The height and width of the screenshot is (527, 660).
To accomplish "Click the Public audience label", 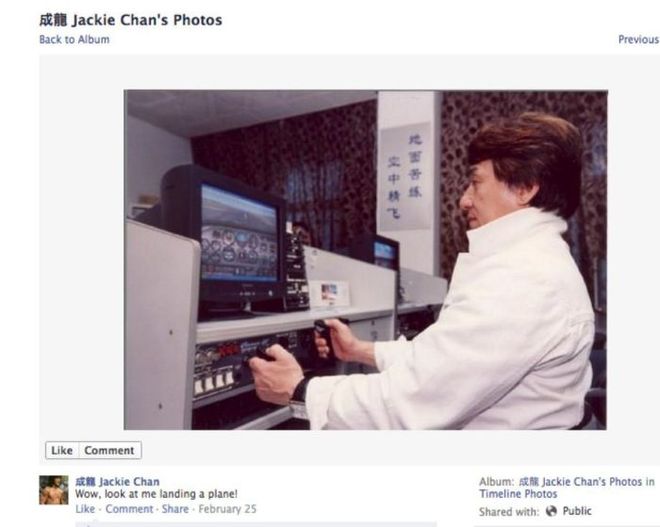I will click(x=577, y=511).
